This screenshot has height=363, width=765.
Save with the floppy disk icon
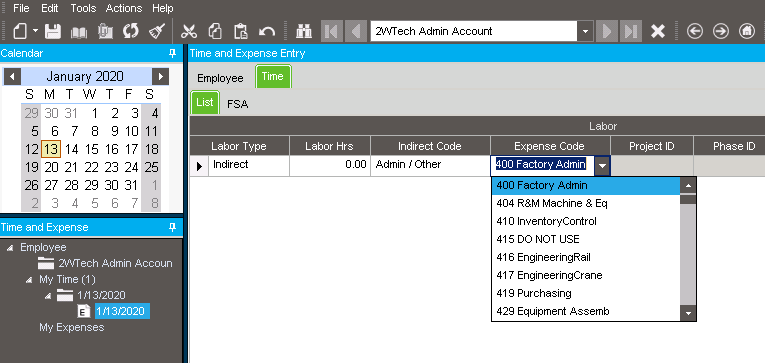click(x=53, y=32)
